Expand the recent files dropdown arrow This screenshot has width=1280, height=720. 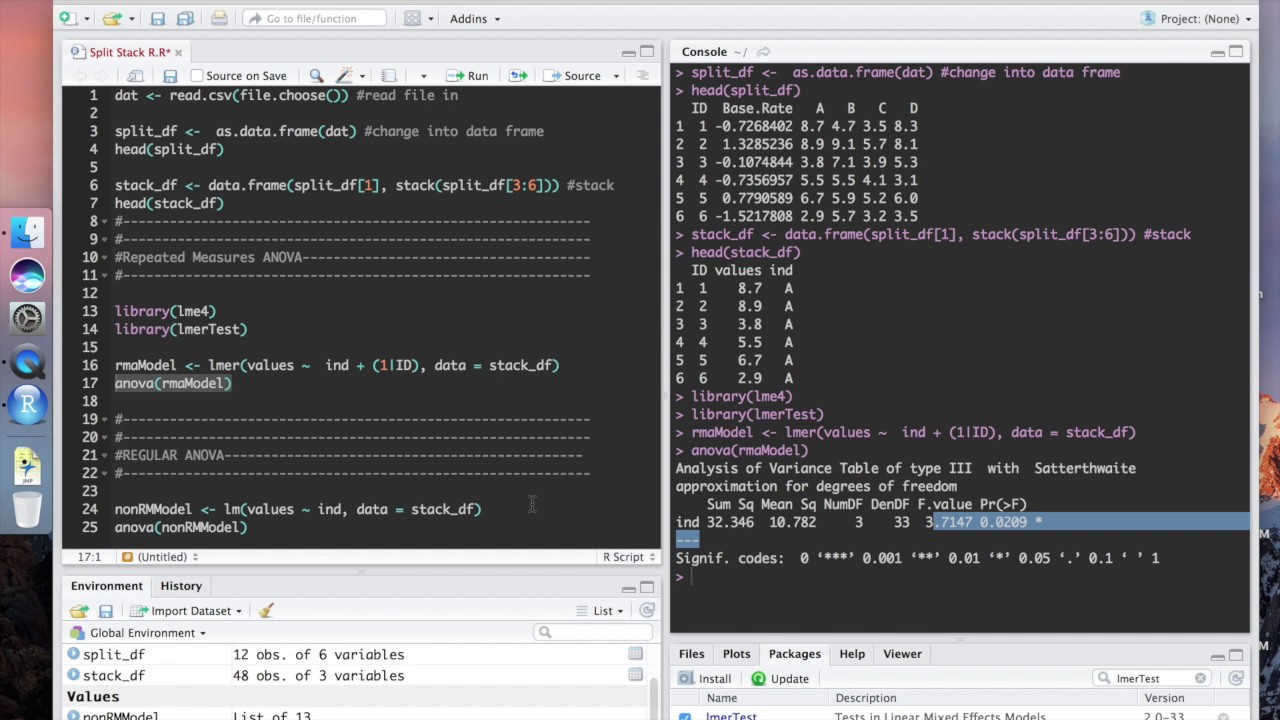(131, 19)
